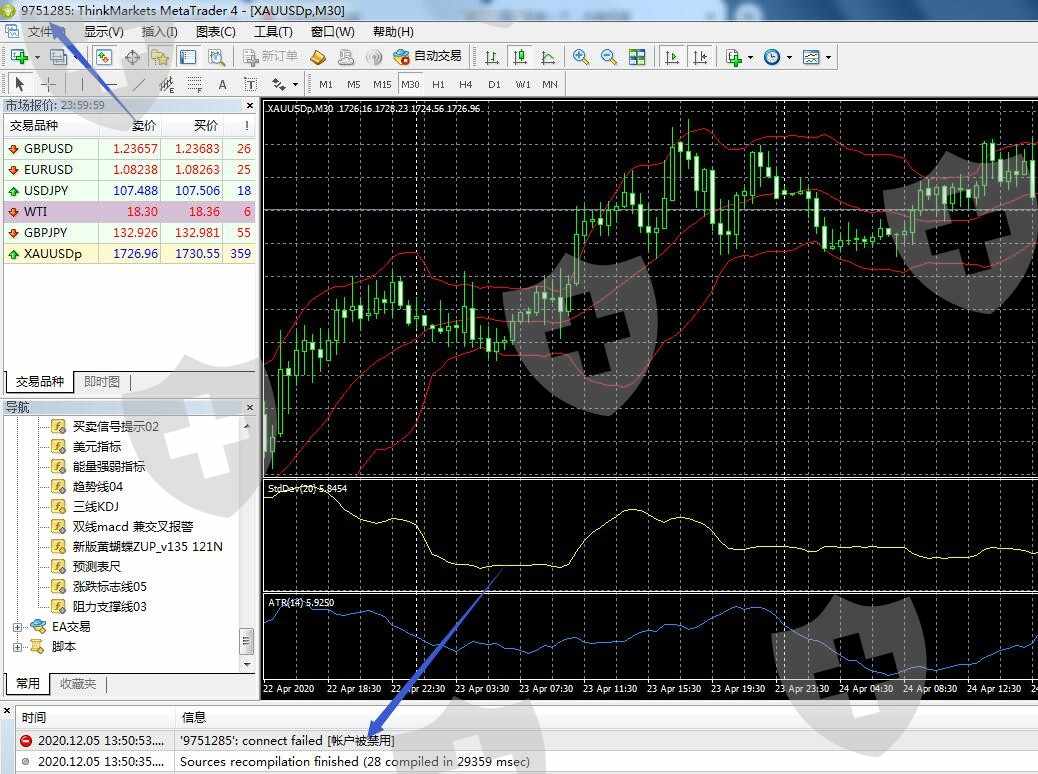Expand the 脚本 scripts tree node
The width and height of the screenshot is (1038, 774).
click(x=17, y=647)
